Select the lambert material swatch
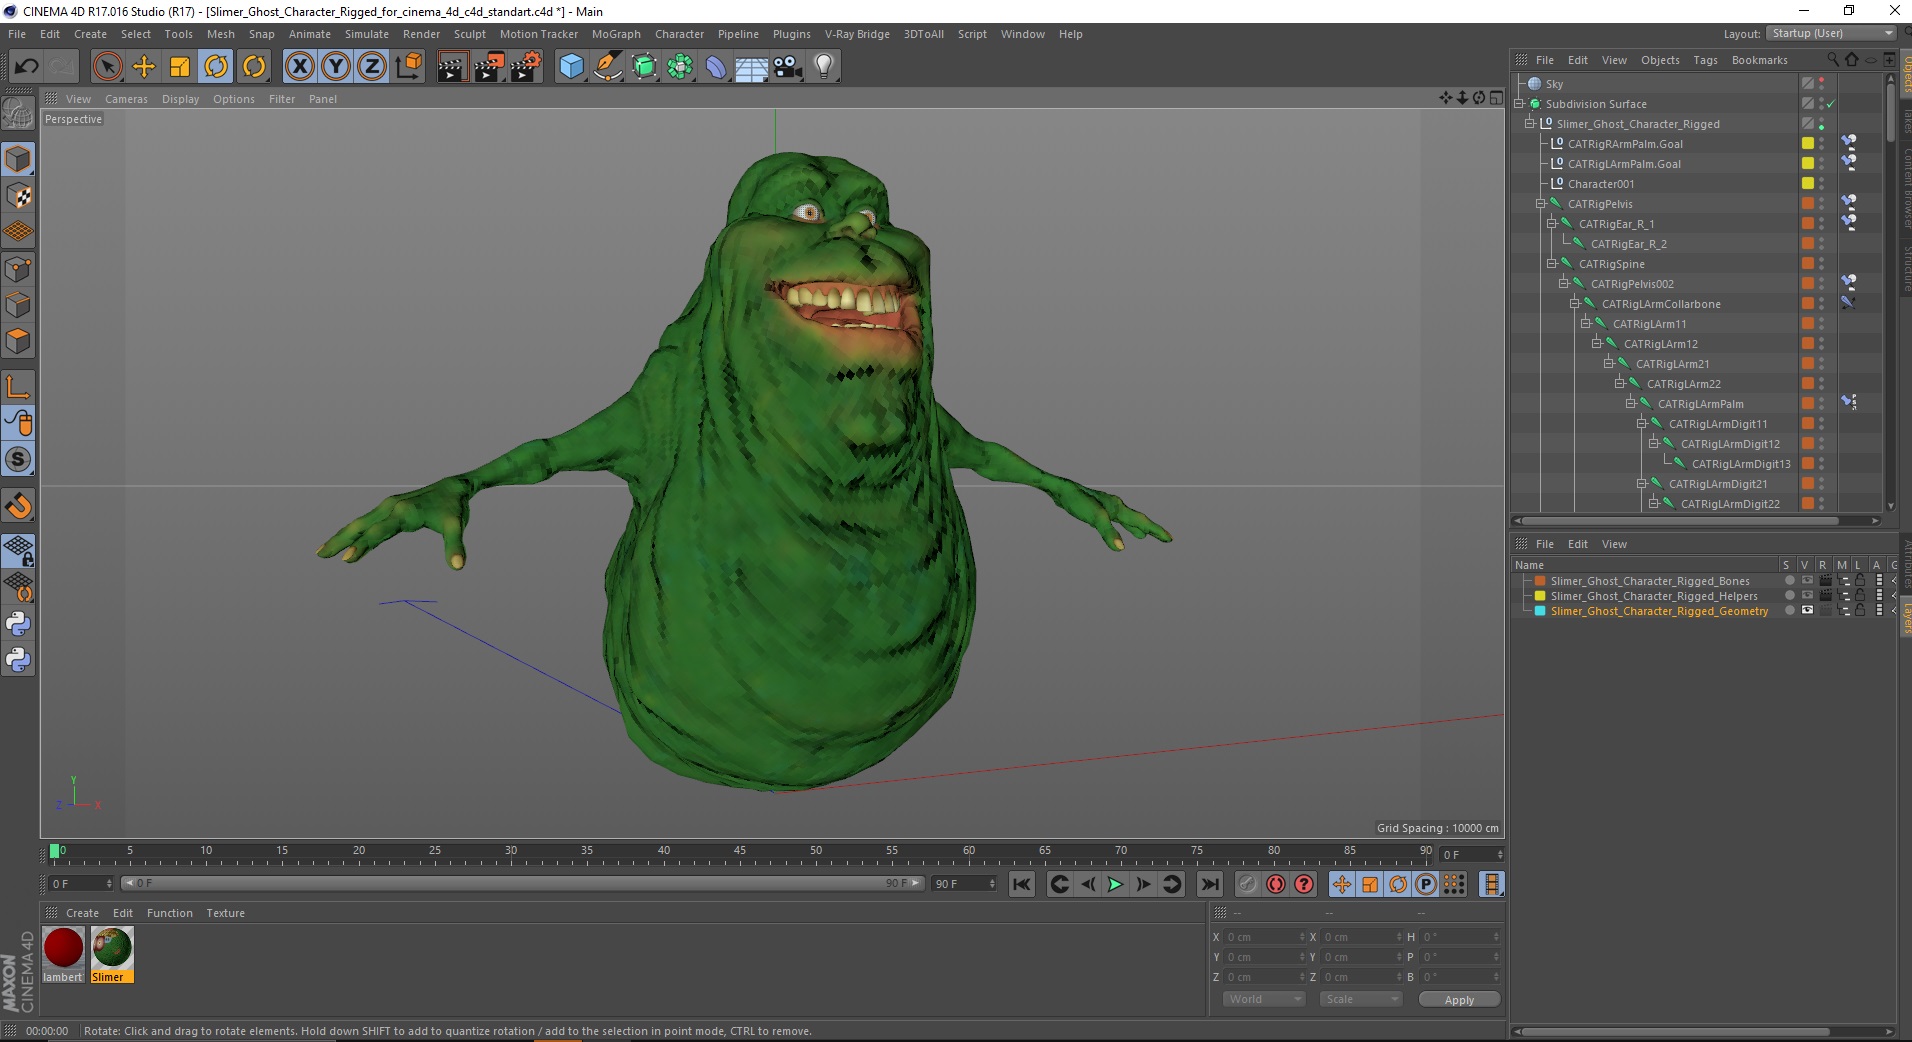 [x=63, y=955]
